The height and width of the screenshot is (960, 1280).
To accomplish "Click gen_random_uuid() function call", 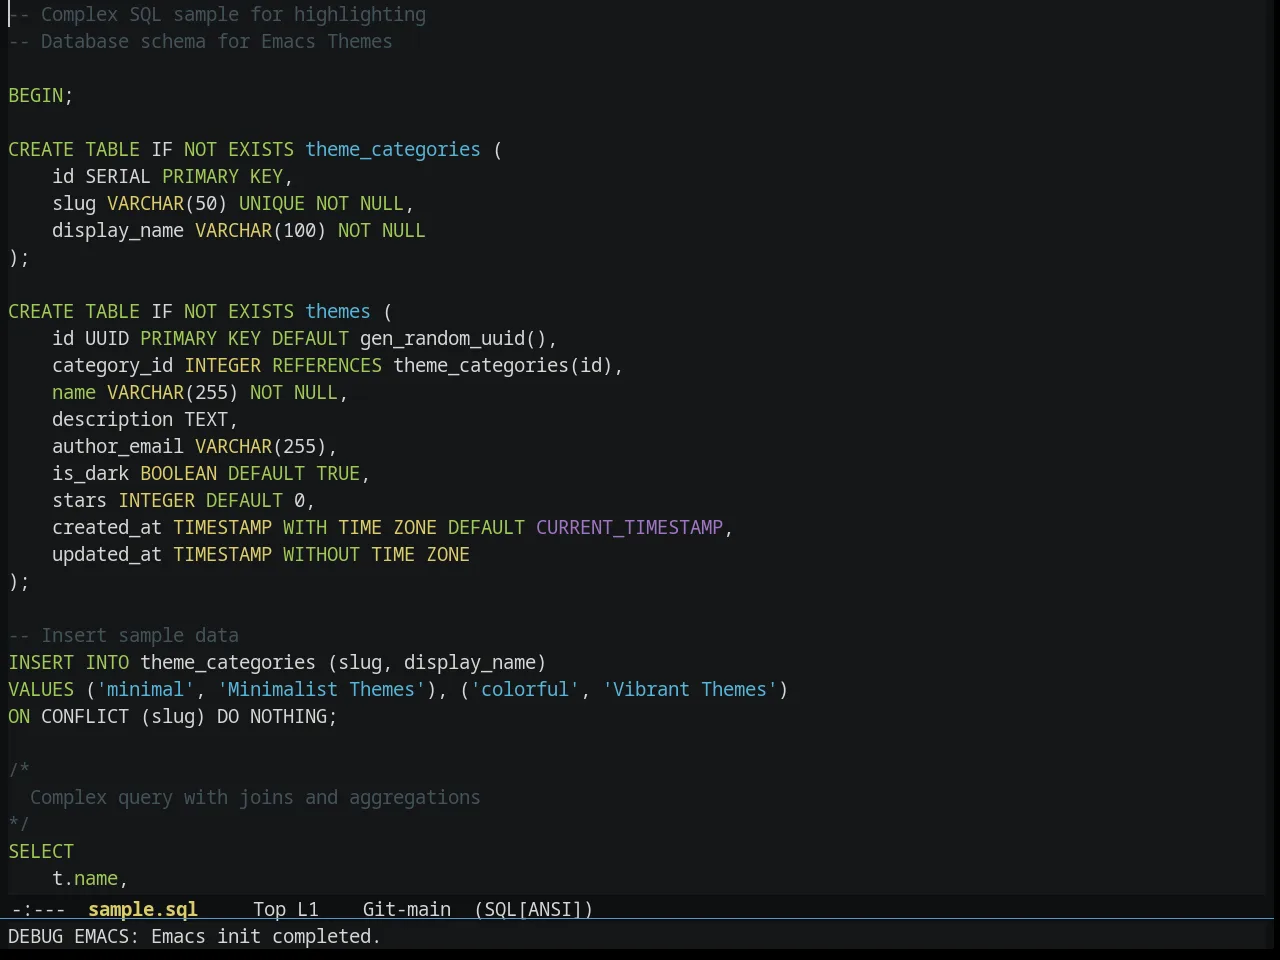I will click(x=453, y=338).
